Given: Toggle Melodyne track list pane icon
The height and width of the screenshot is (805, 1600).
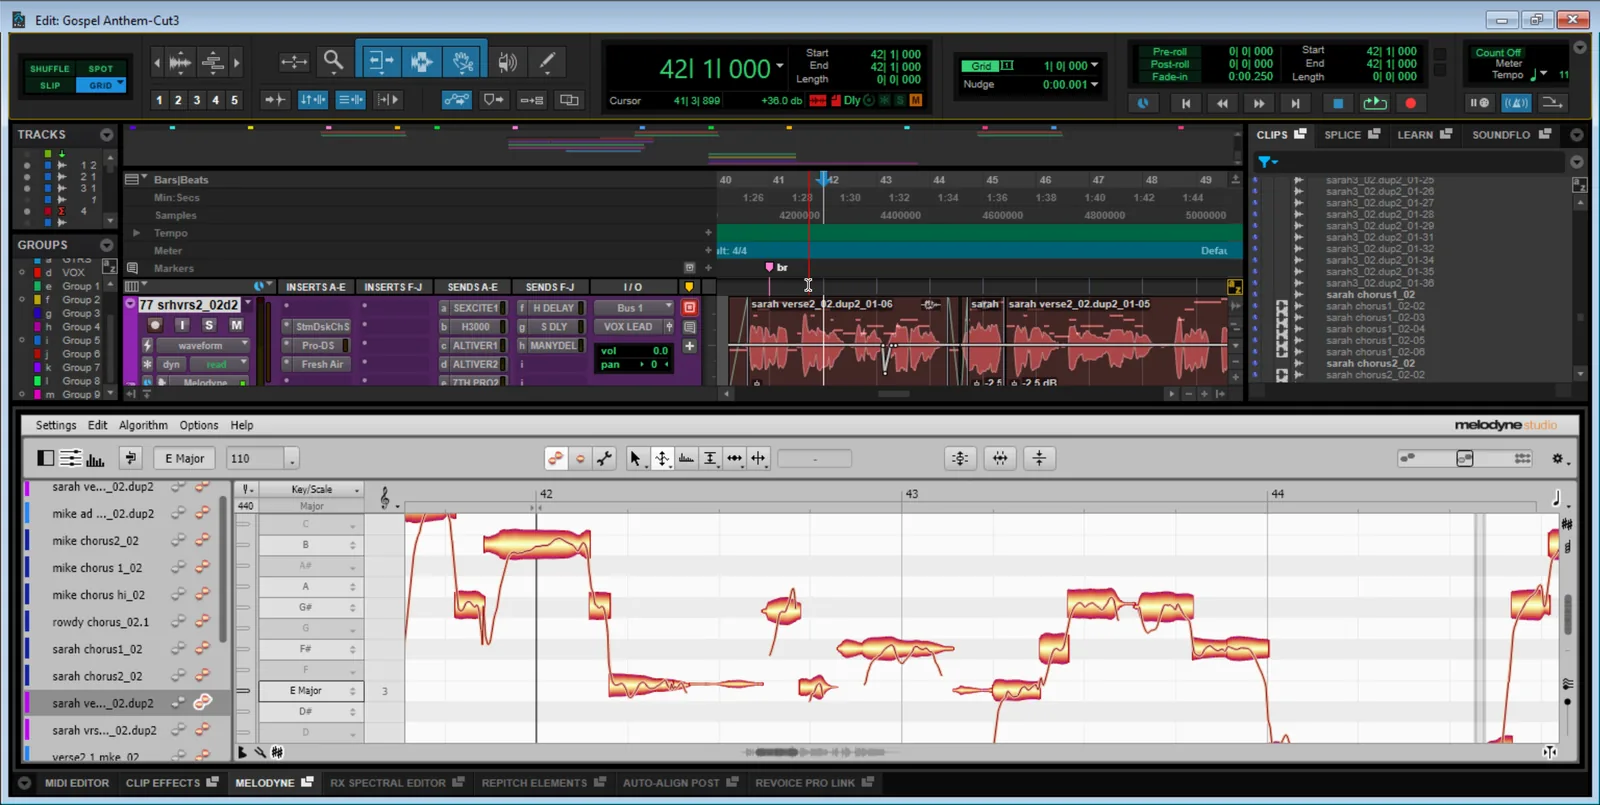Looking at the screenshot, I should 46,458.
